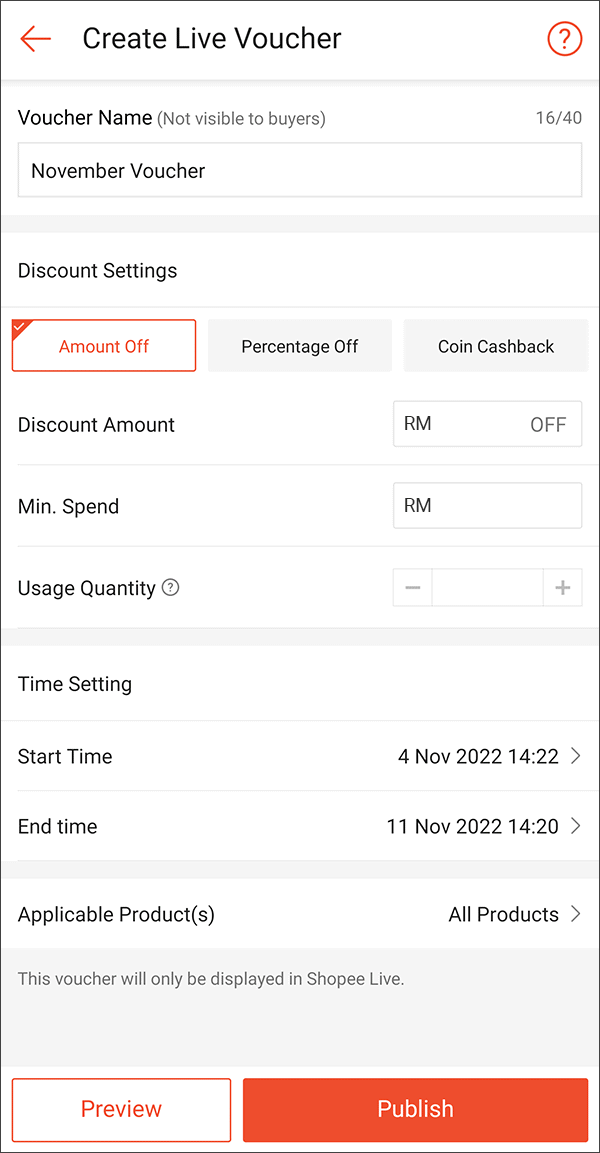600x1153 pixels.
Task: Select the Percentage Off discount type
Action: tap(299, 345)
